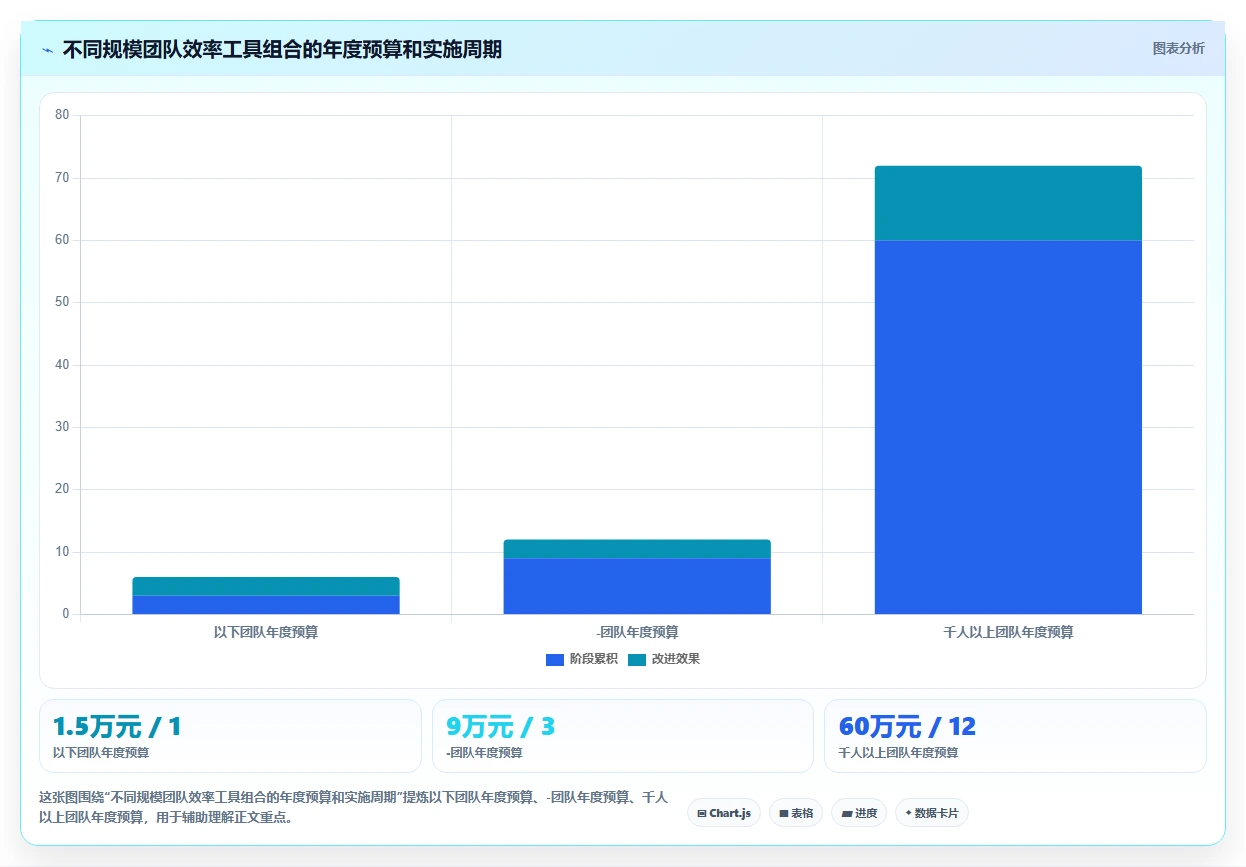The image size is (1246, 867).
Task: Click the x-axis label 以下团队年度预算
Action: tap(266, 632)
